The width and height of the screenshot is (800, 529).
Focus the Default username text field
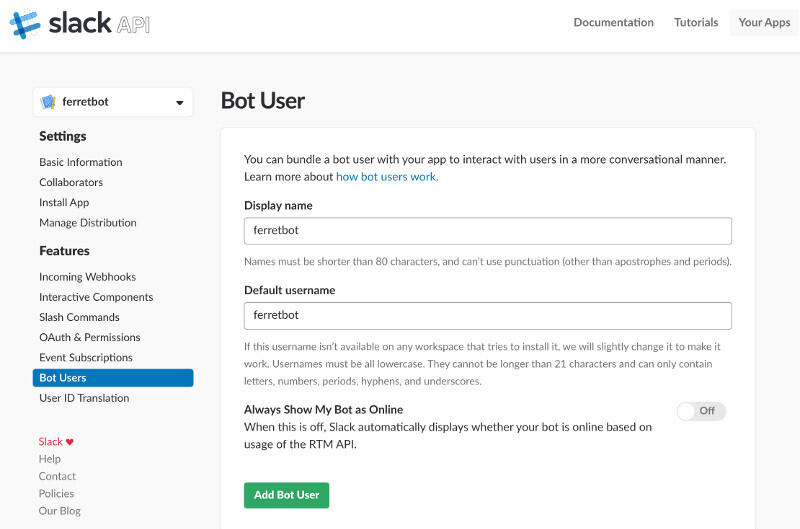pos(488,316)
